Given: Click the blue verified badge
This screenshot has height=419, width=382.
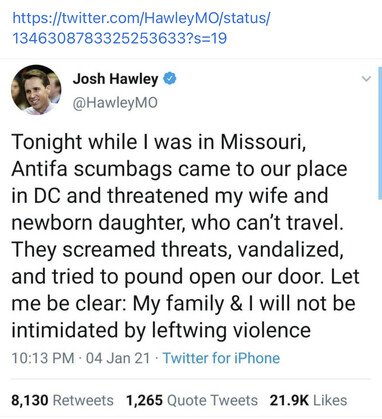Looking at the screenshot, I should point(170,79).
